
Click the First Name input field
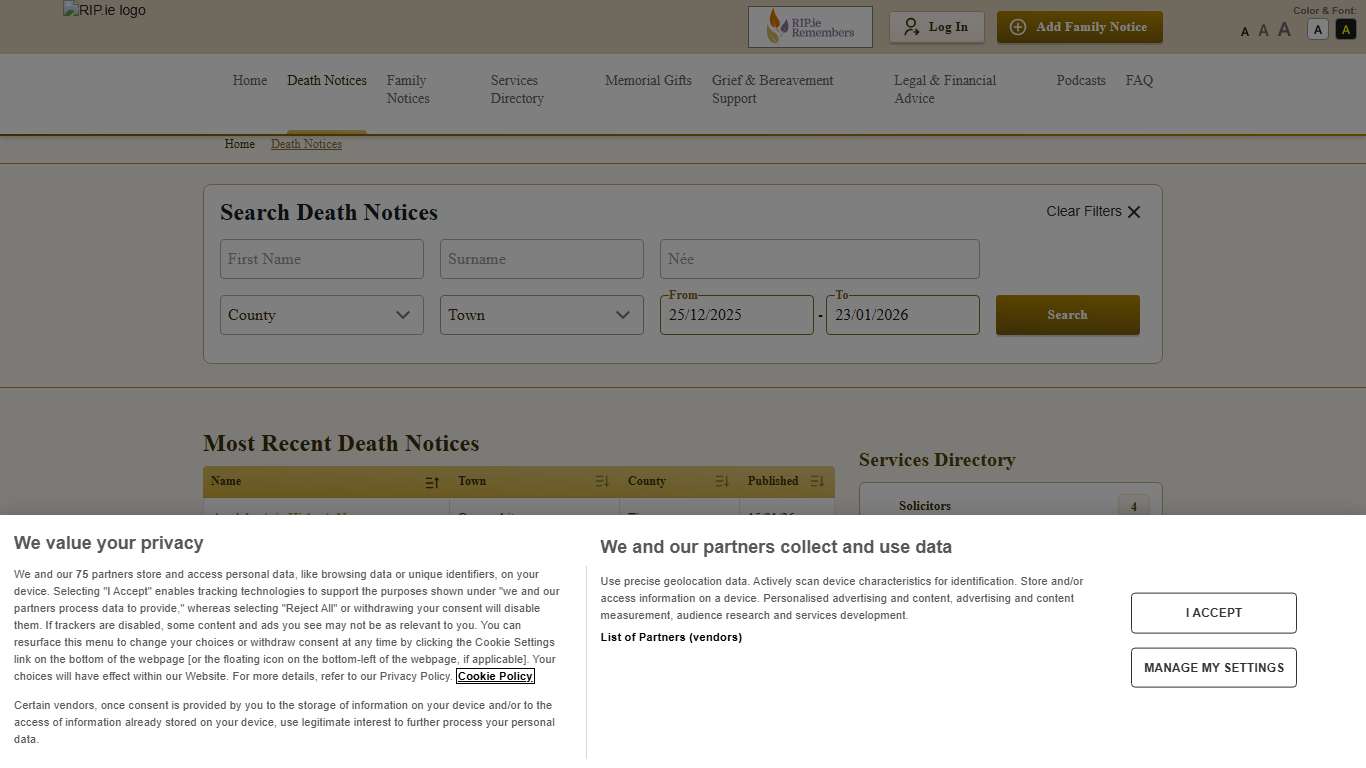321,258
